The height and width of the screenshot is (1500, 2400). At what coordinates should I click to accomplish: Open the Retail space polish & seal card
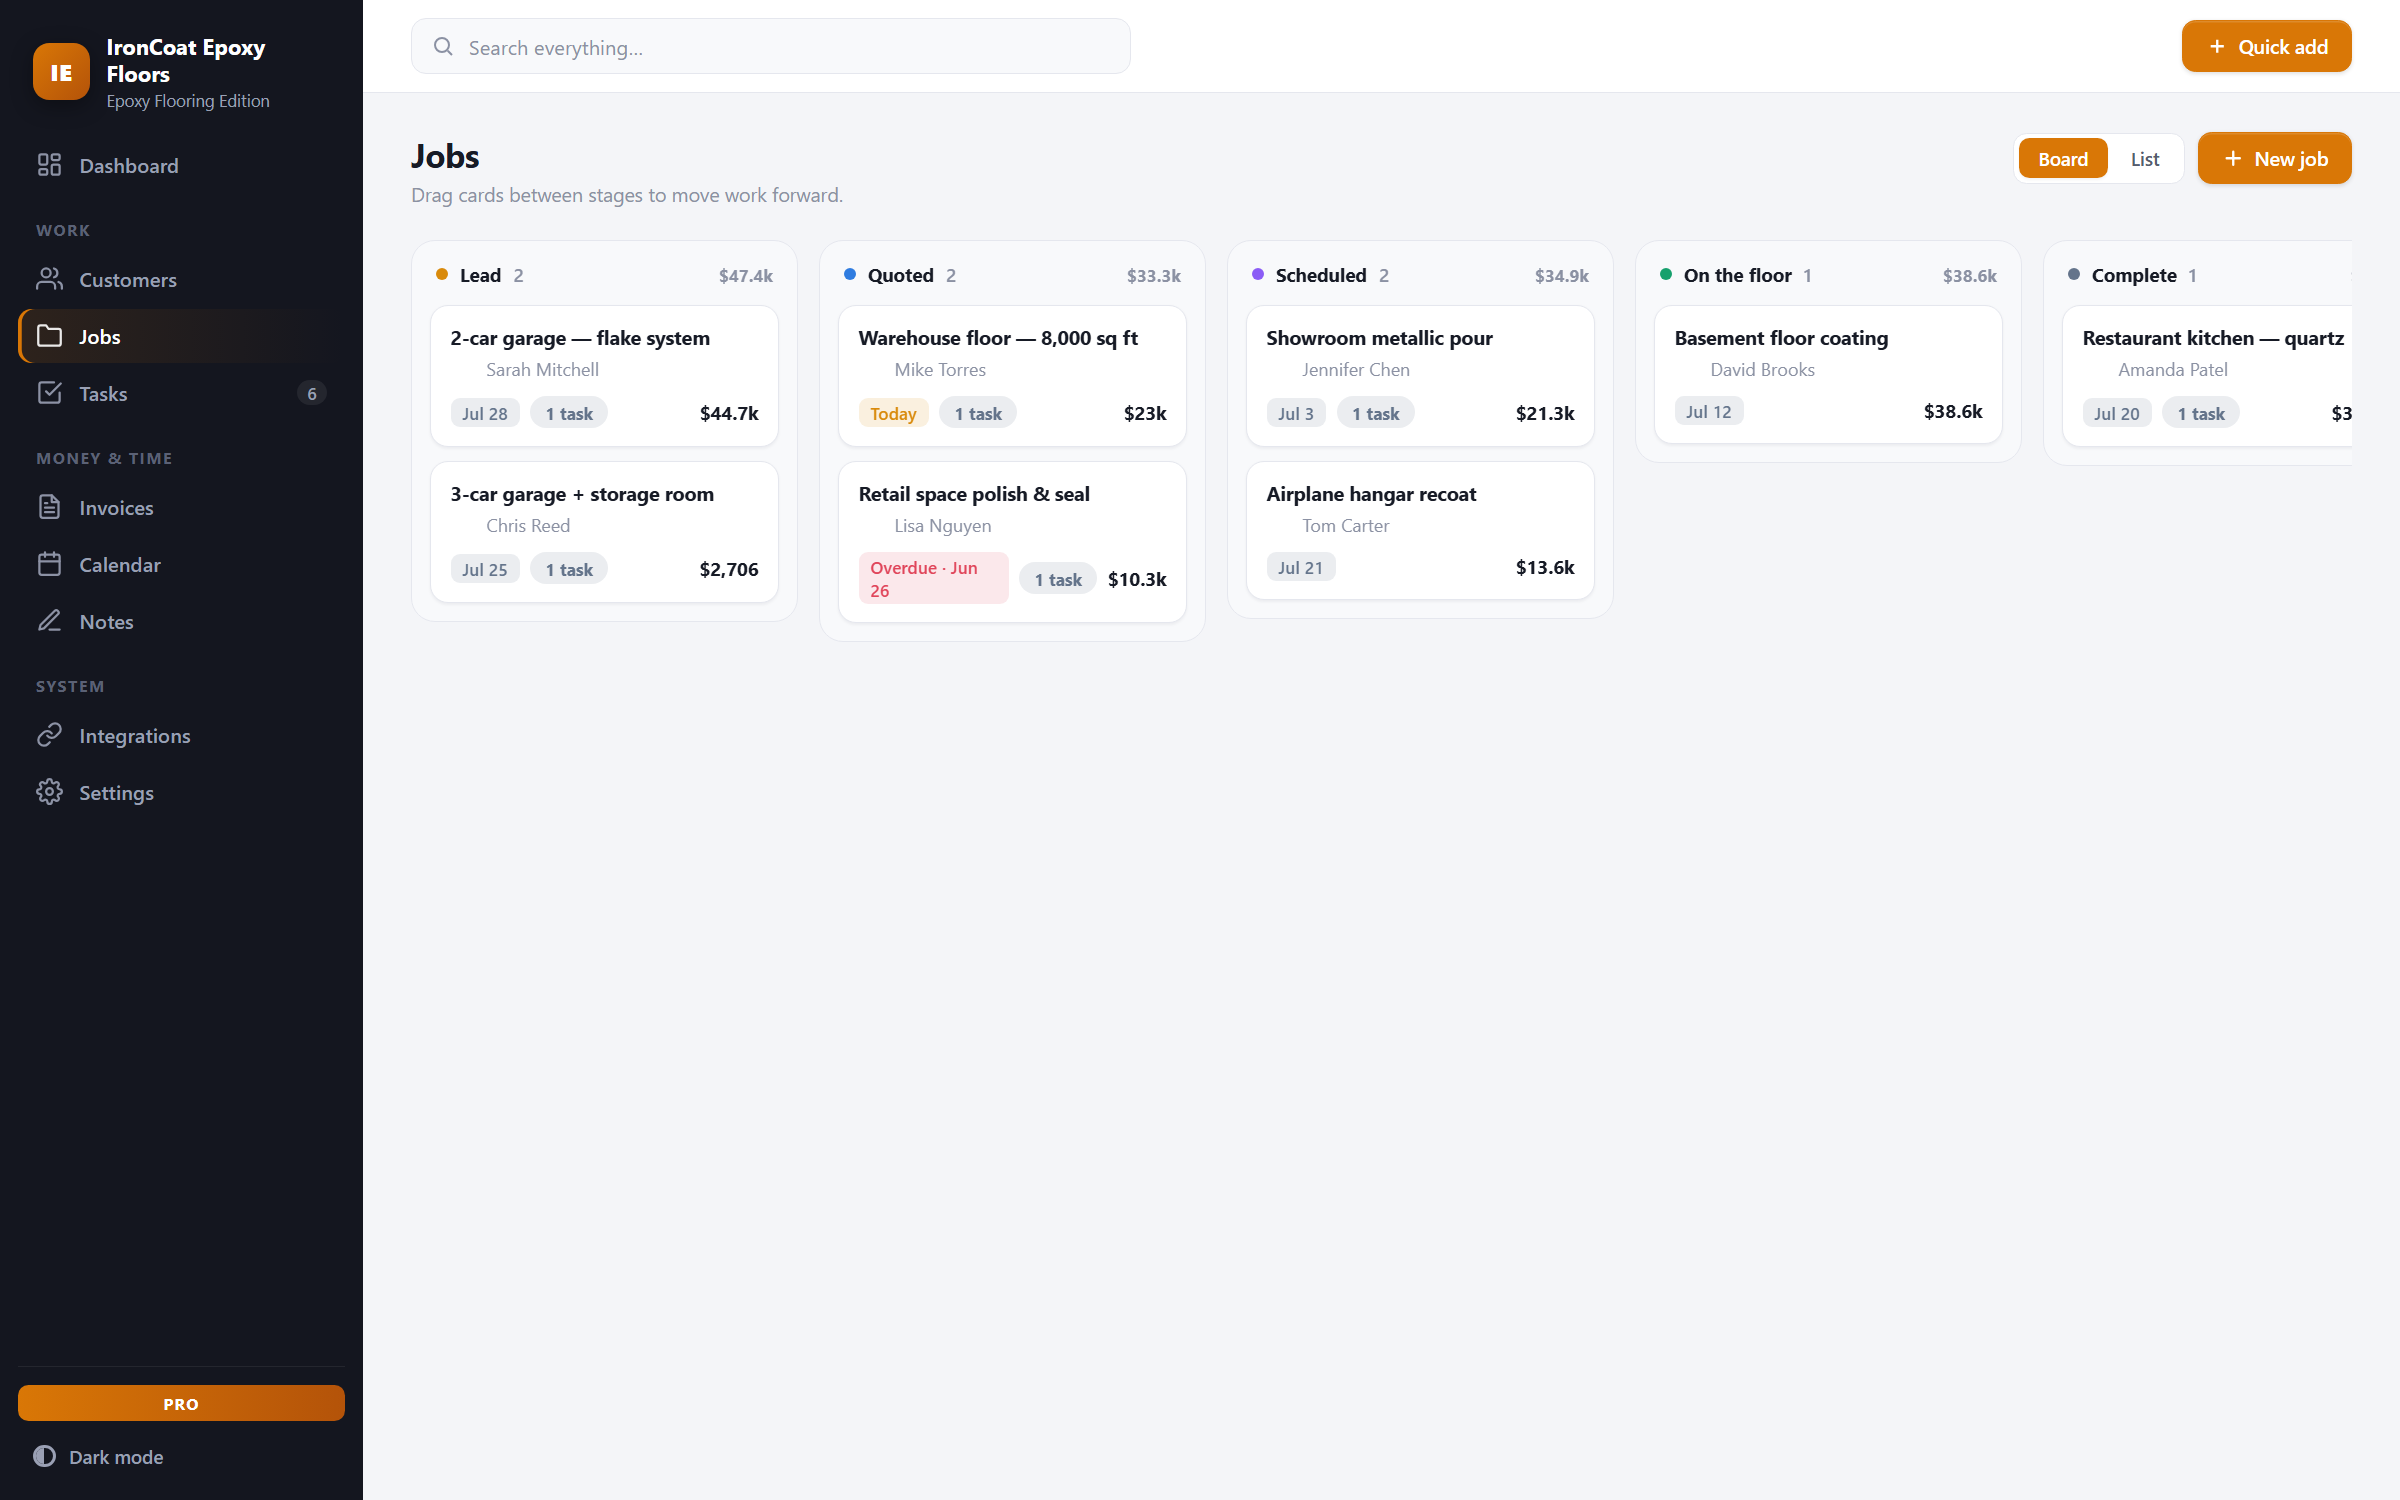(1012, 542)
